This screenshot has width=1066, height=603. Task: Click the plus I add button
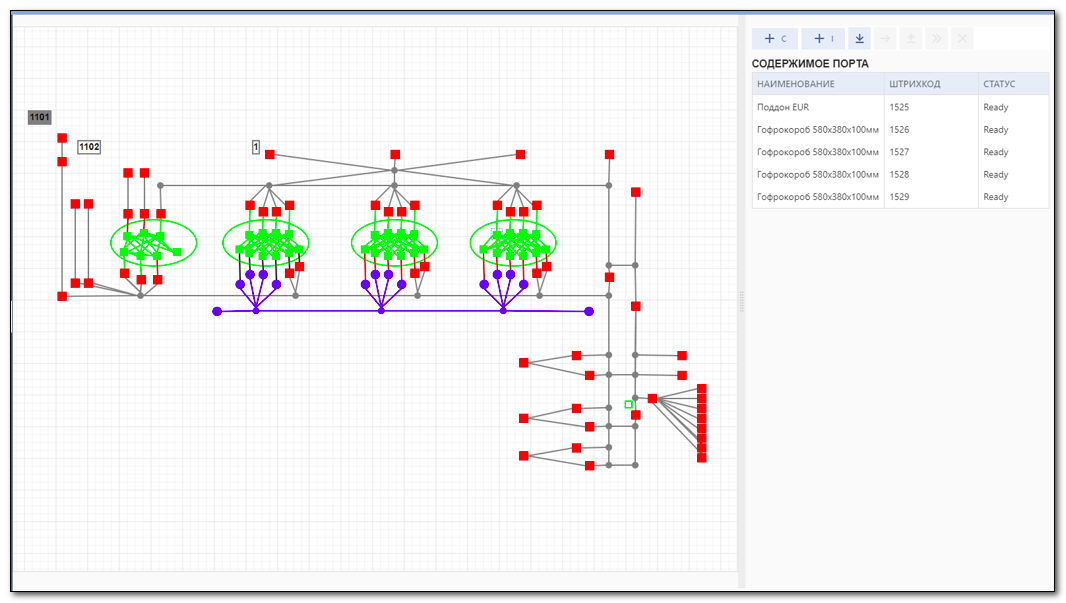[823, 39]
